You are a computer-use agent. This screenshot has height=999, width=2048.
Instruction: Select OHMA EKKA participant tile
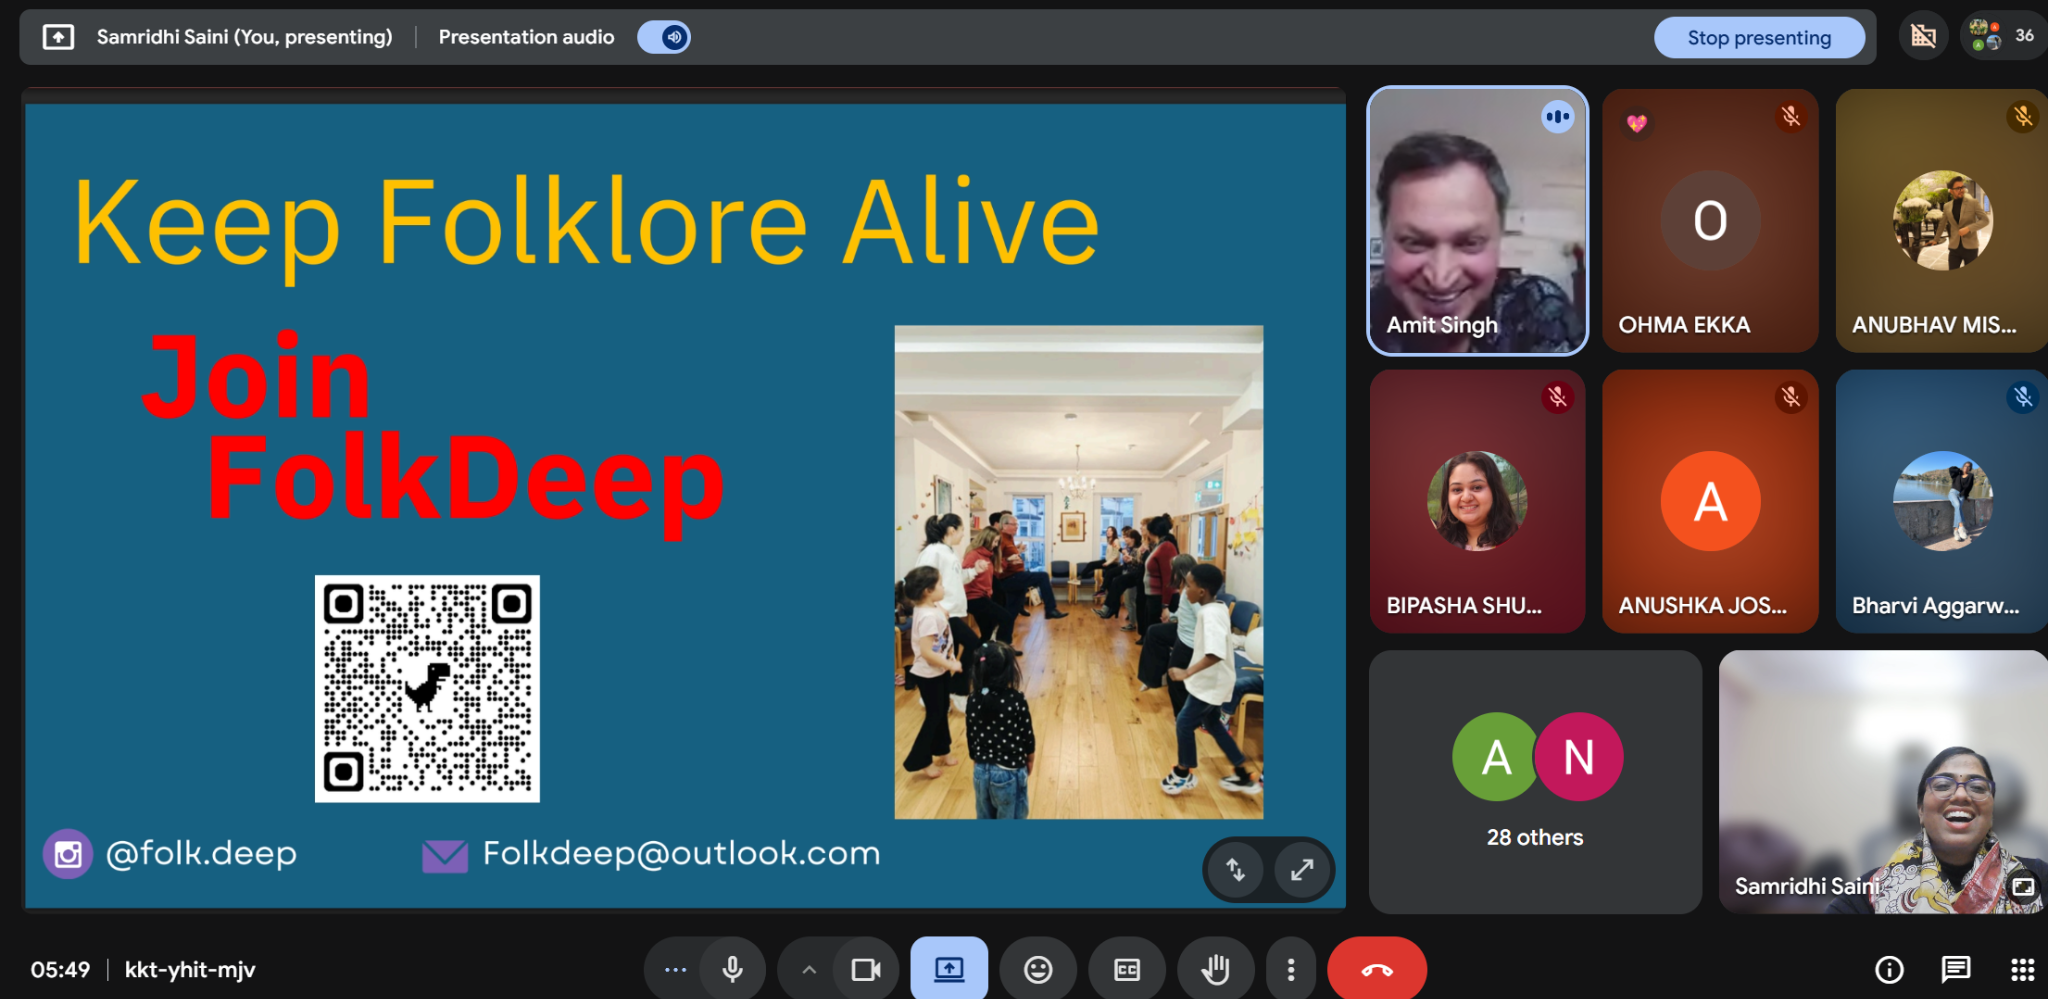click(x=1710, y=220)
